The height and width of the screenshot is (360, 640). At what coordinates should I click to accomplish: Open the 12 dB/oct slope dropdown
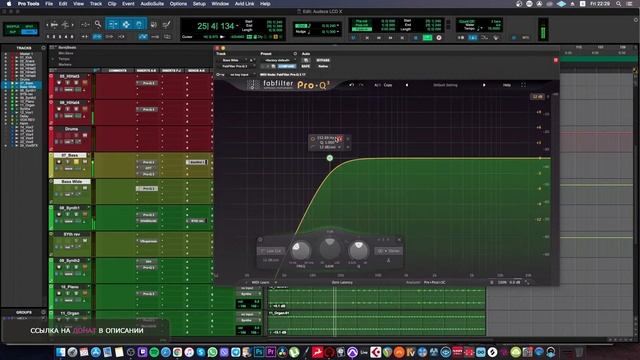click(271, 260)
